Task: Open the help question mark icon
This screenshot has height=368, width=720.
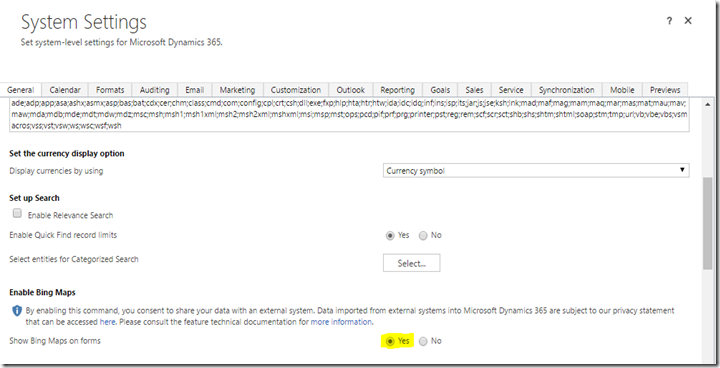Action: [669, 21]
